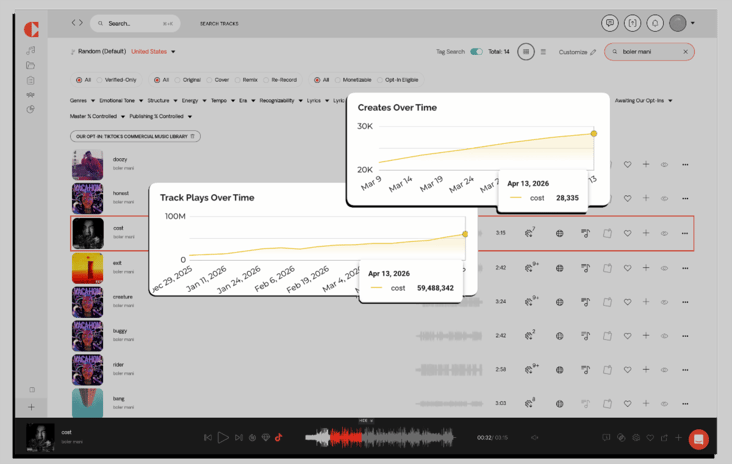This screenshot has width=732, height=464.
Task: Select the compact list view icon
Action: 543,52
